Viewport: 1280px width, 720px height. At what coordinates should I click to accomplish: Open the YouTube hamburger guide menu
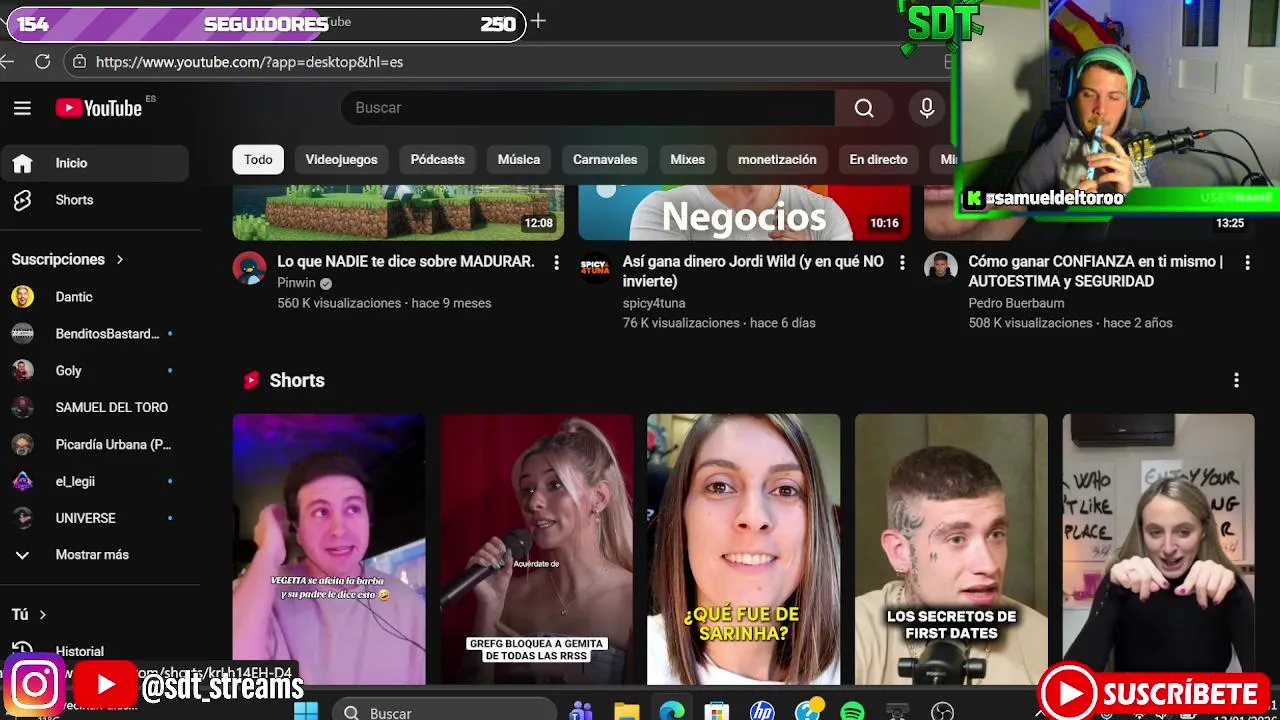tap(22, 108)
